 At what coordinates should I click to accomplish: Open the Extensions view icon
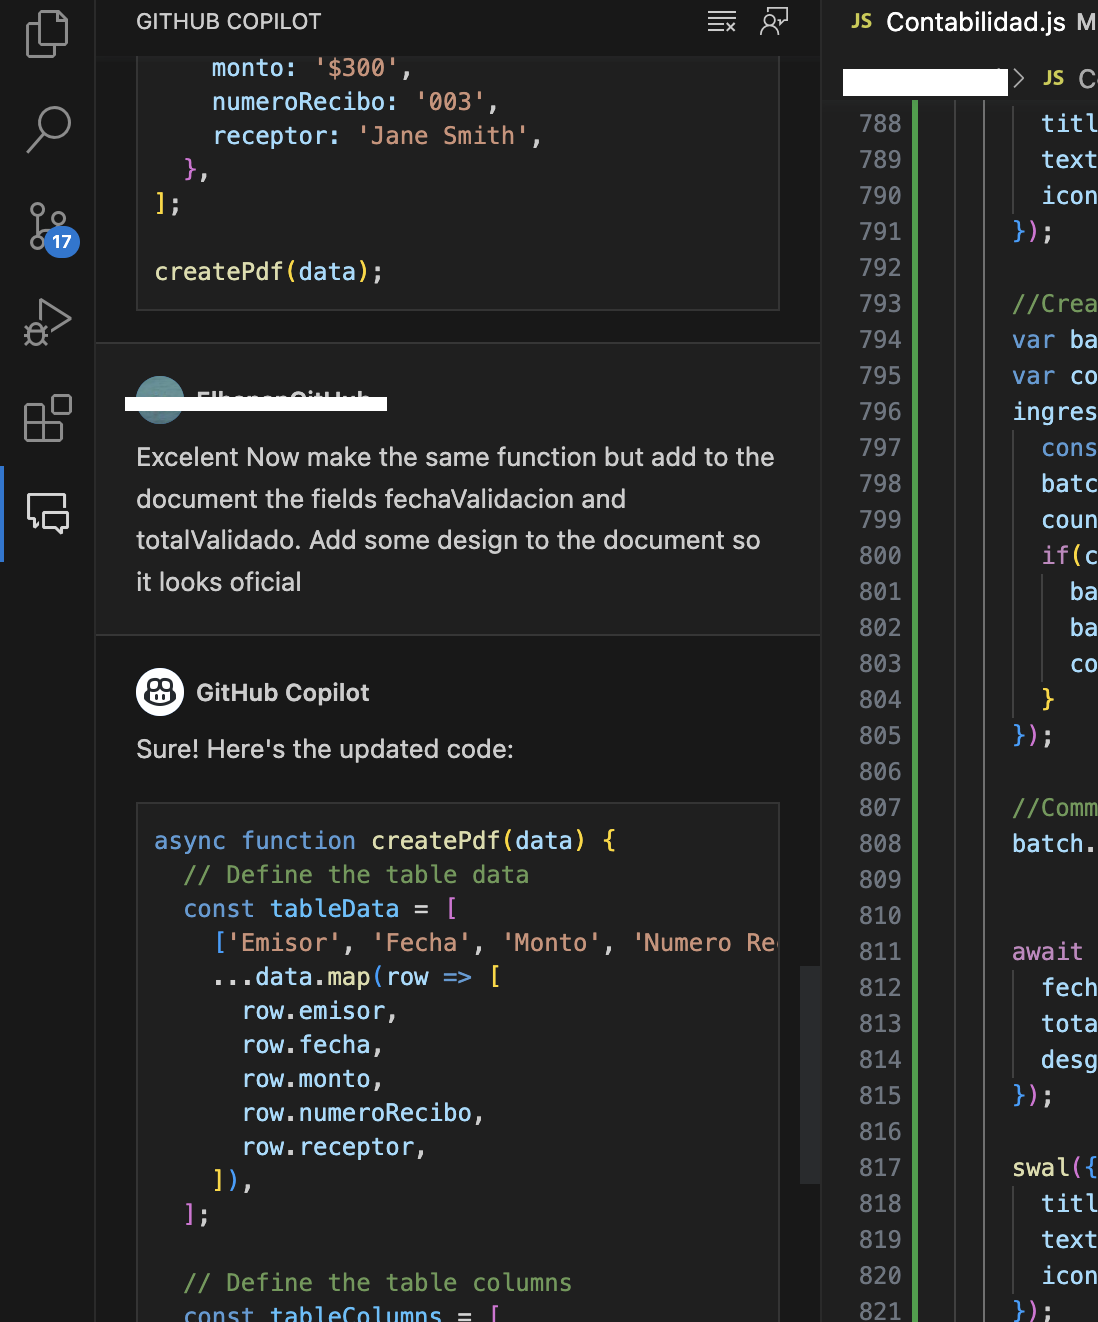(x=47, y=418)
